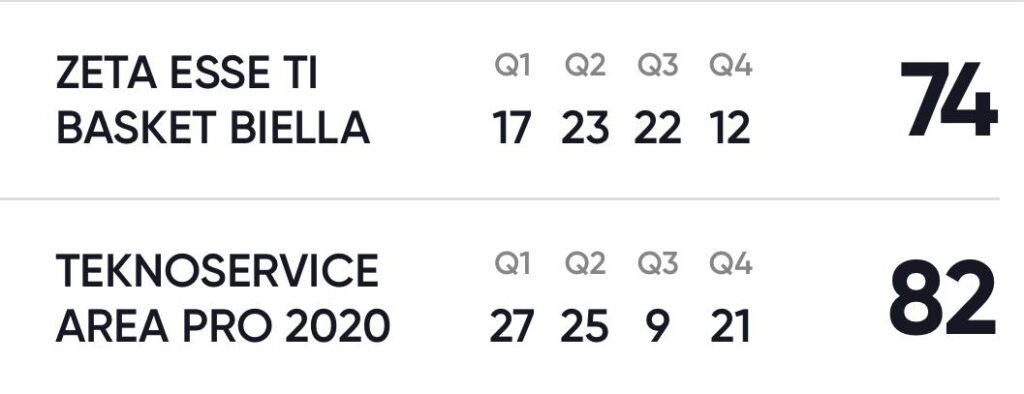Select Teknoservice's final score 82

[944, 297]
